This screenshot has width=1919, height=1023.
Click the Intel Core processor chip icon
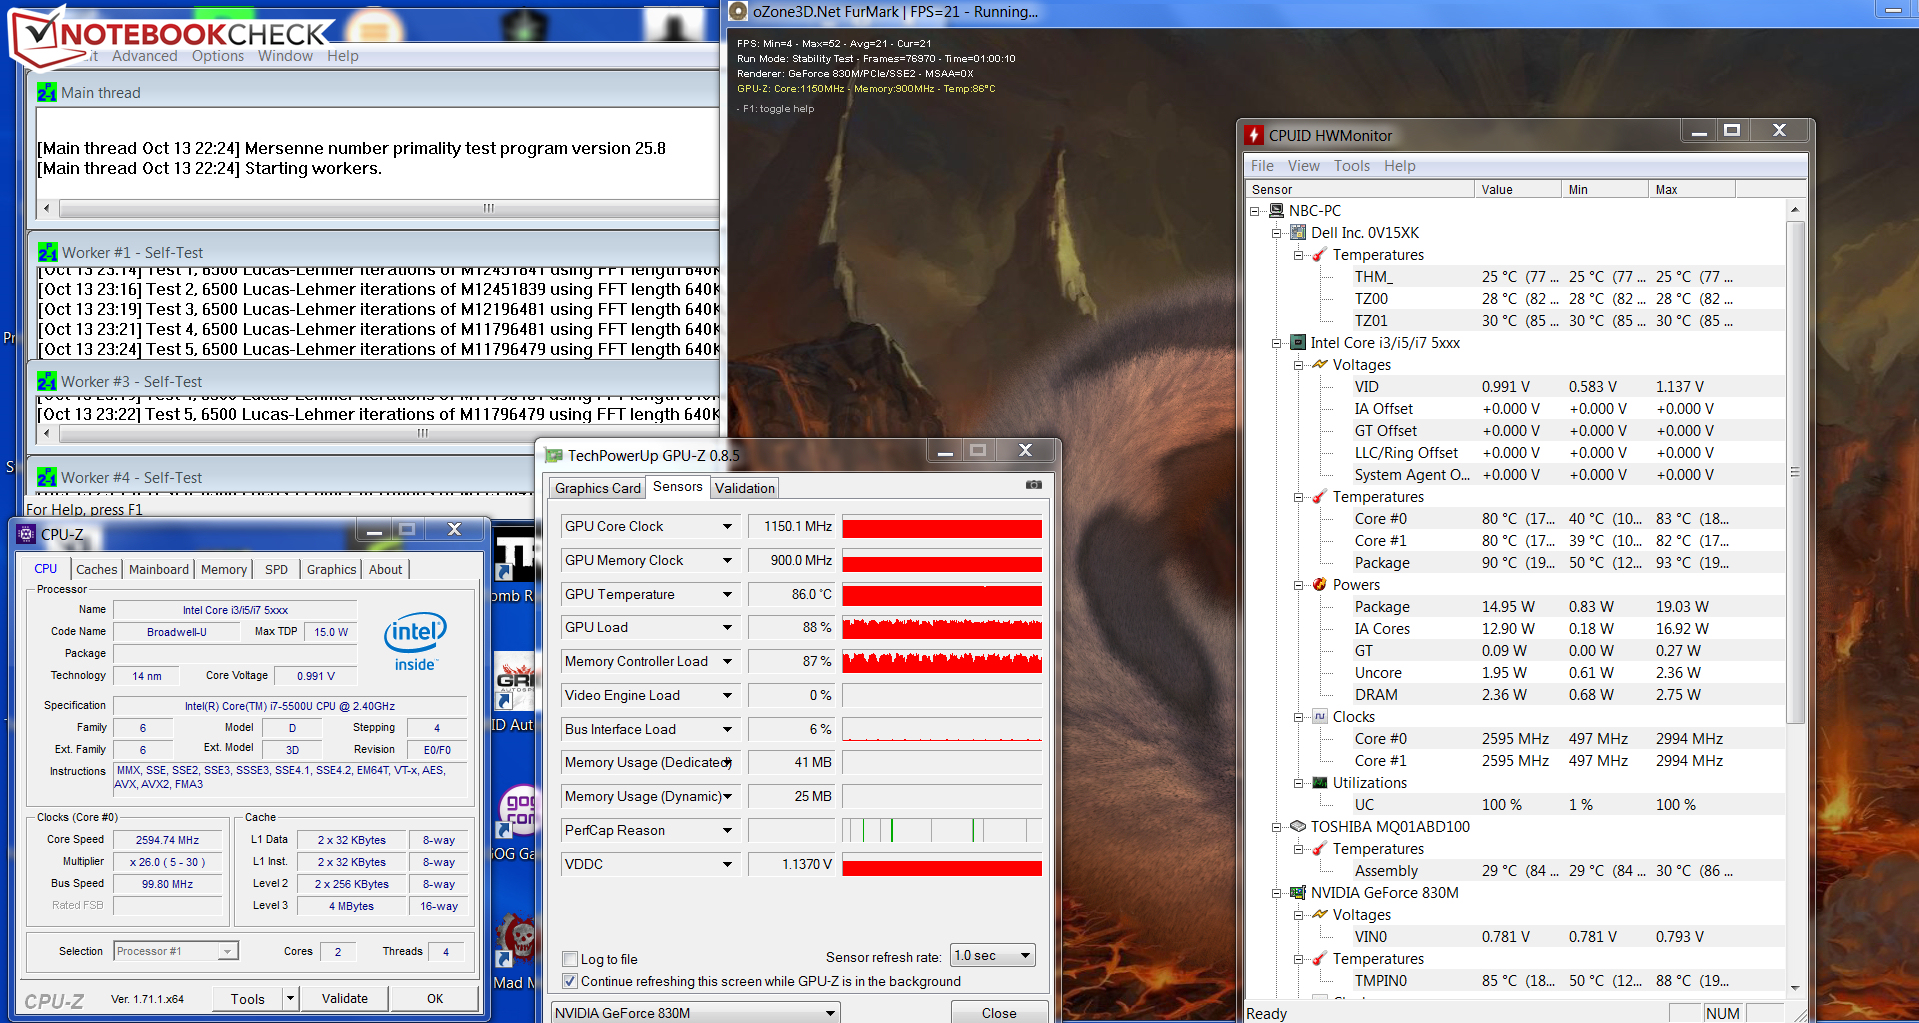(1298, 342)
